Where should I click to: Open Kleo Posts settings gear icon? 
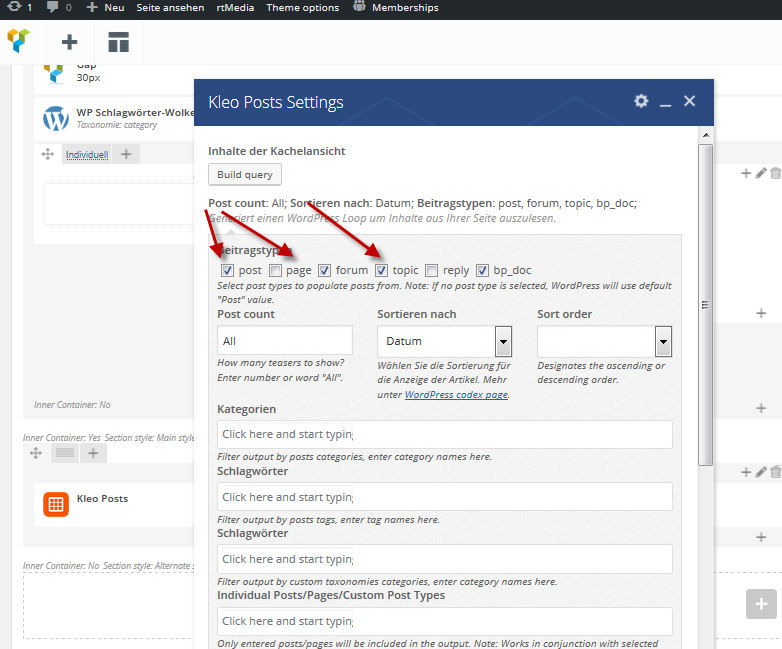(x=641, y=101)
